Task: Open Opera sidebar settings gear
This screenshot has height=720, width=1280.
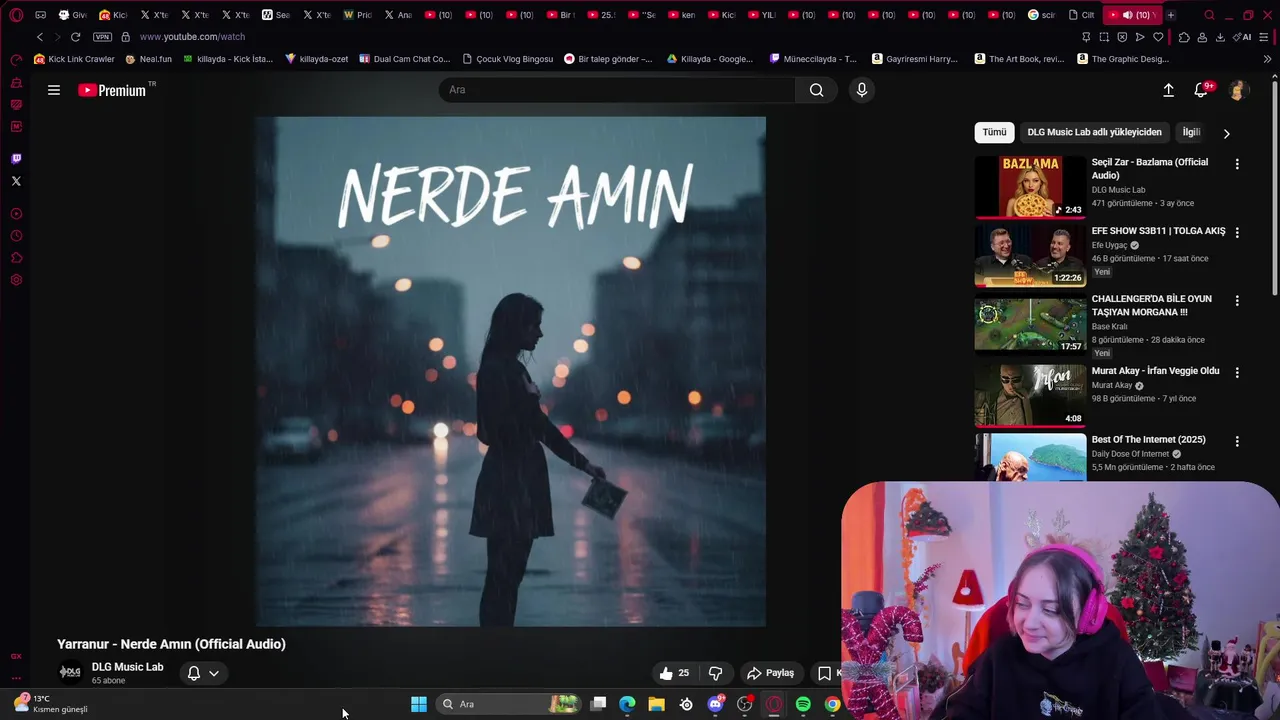Action: pos(16,280)
